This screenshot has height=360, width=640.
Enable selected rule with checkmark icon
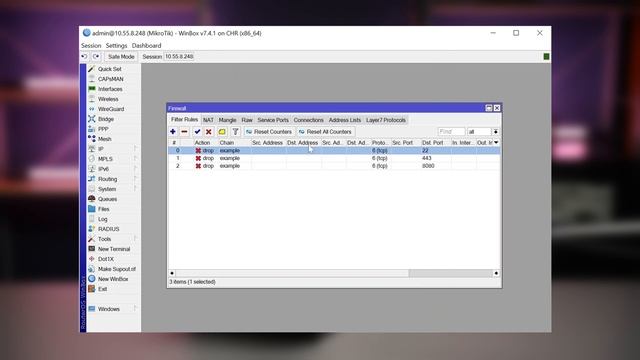tap(197, 132)
